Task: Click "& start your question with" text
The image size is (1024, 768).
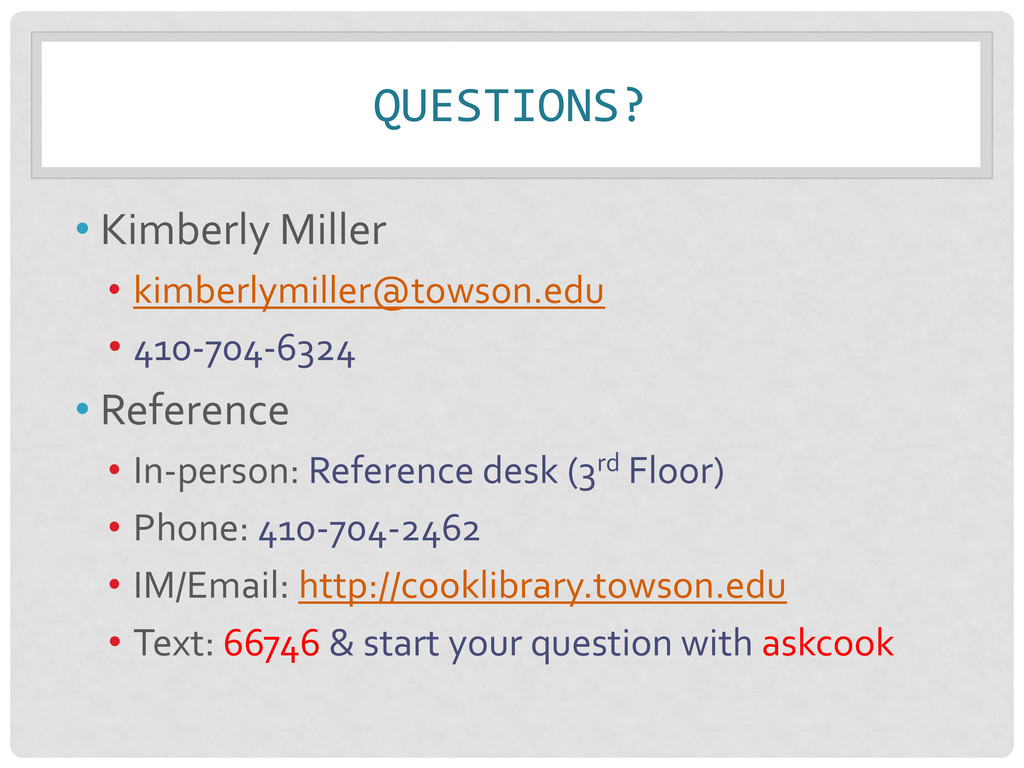Action: (x=540, y=644)
